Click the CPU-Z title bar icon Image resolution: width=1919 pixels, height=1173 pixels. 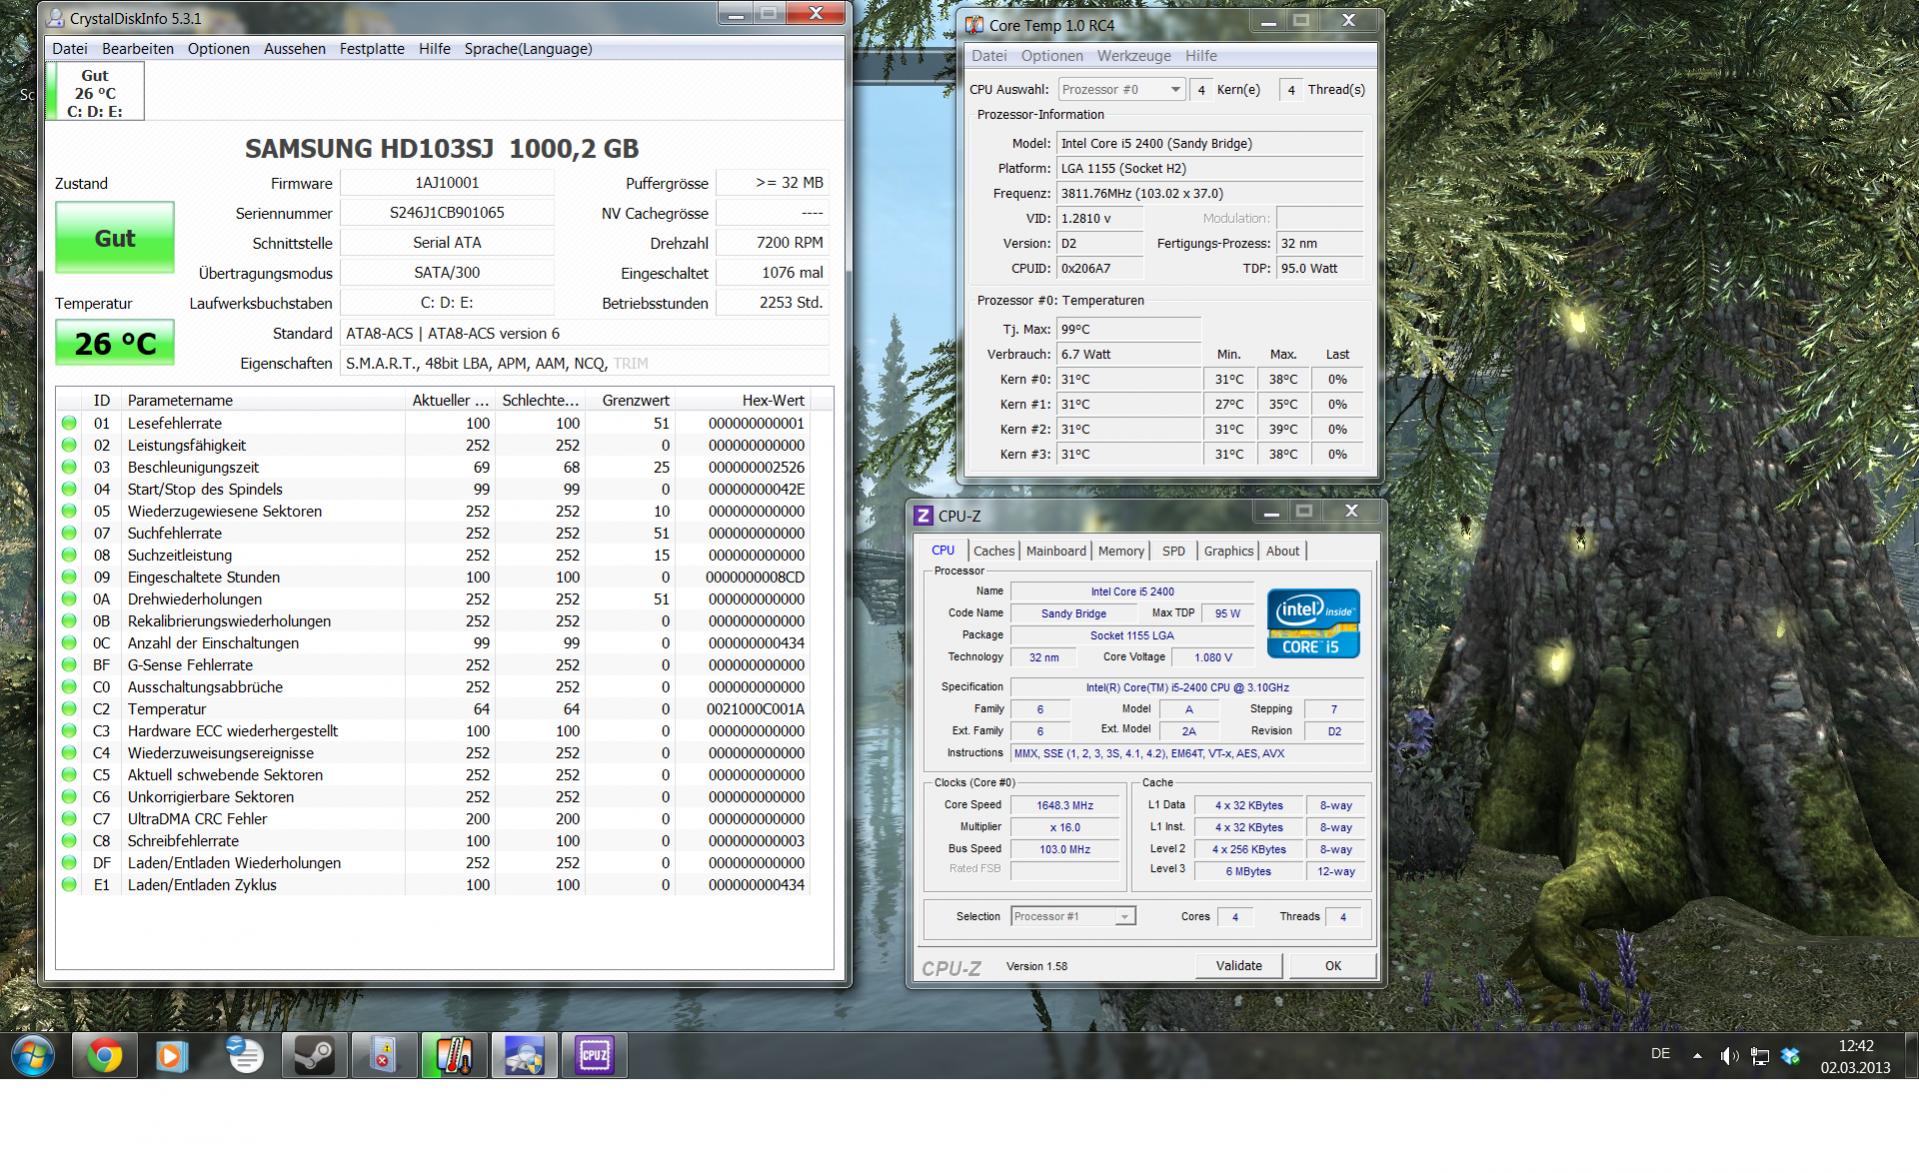pyautogui.click(x=924, y=516)
